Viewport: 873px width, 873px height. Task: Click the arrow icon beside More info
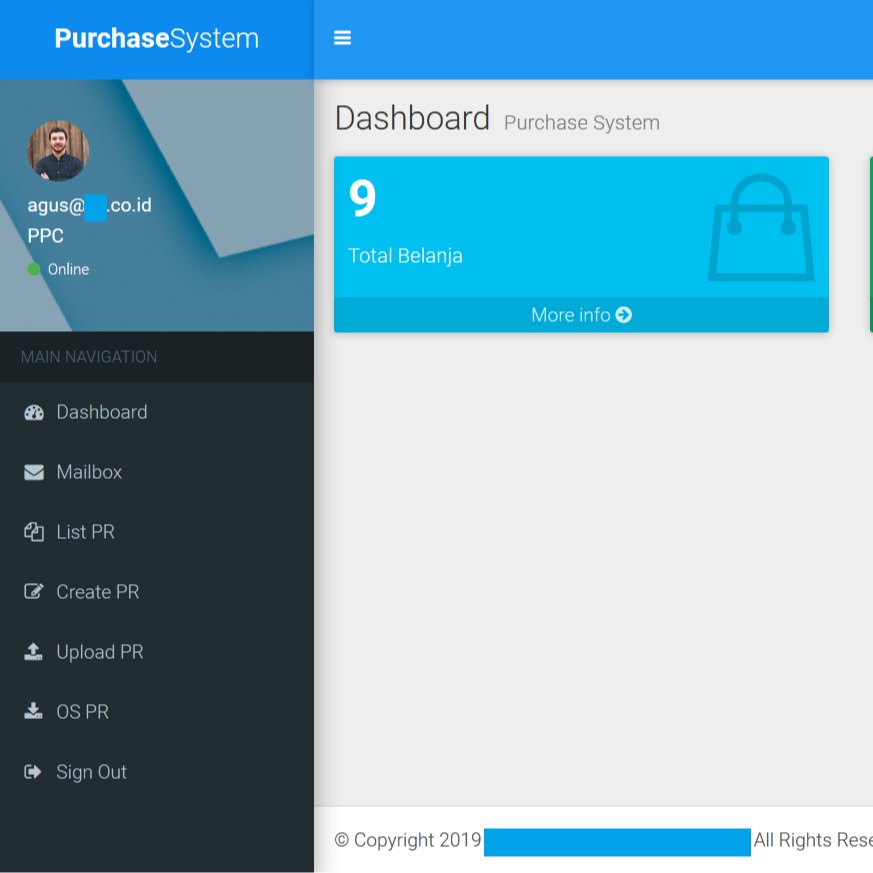[624, 315]
